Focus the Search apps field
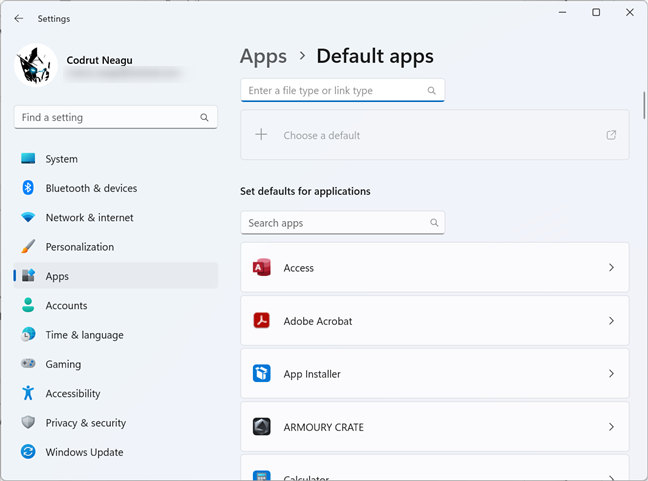This screenshot has height=481, width=648. click(x=336, y=223)
